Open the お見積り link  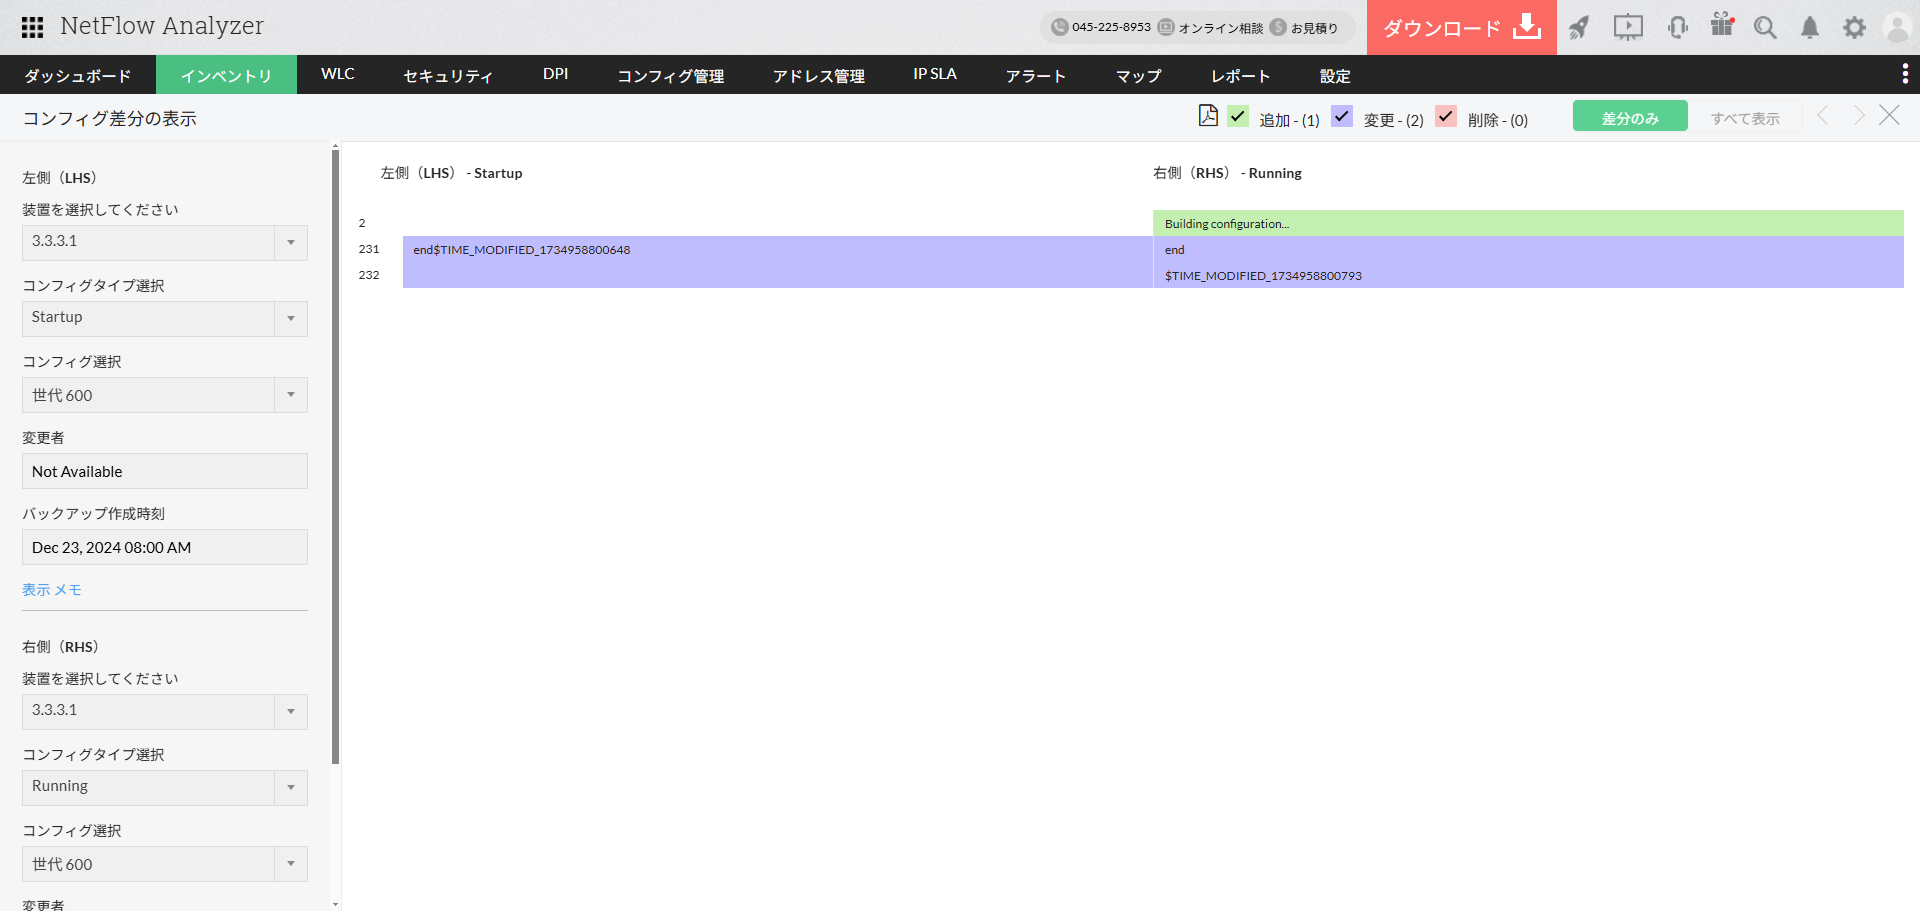[x=1314, y=28]
